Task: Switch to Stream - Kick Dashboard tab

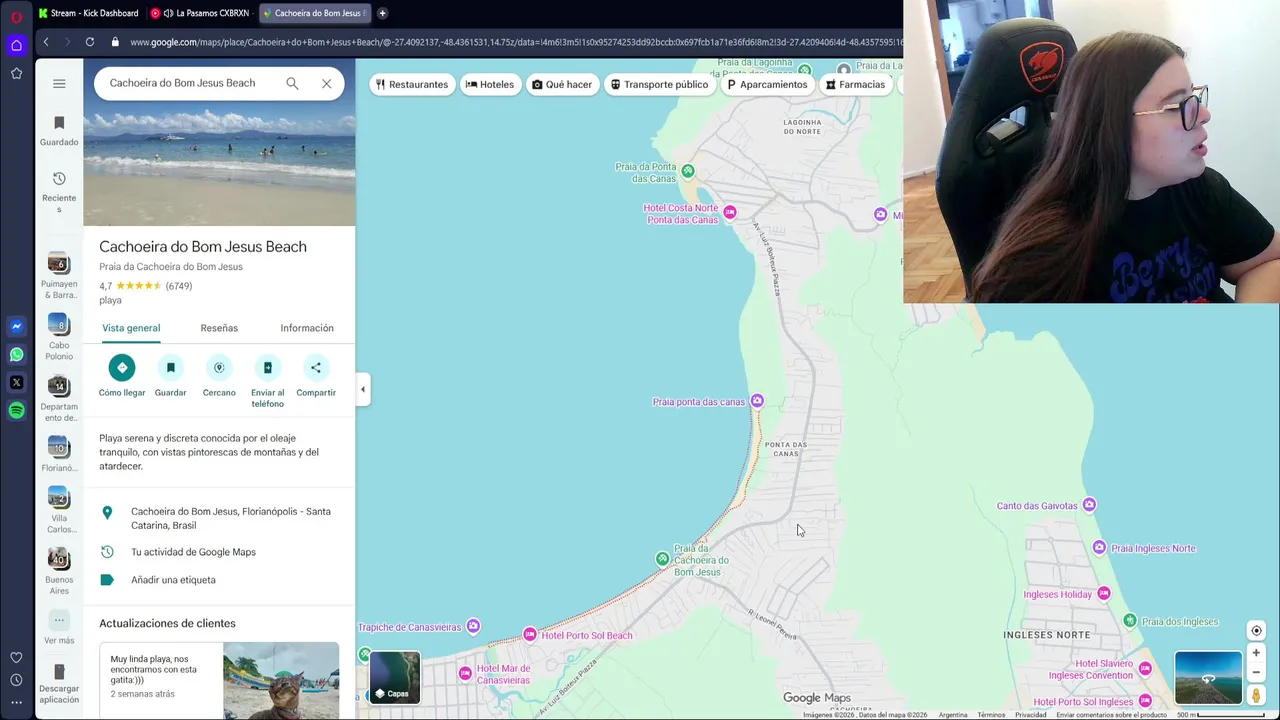Action: [88, 13]
